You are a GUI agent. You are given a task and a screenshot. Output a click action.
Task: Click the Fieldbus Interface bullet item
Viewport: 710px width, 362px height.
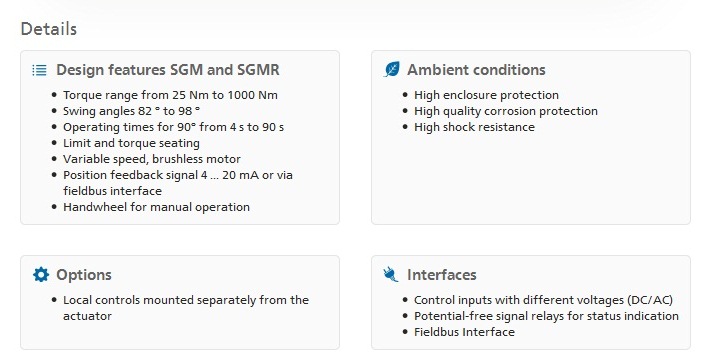point(464,332)
